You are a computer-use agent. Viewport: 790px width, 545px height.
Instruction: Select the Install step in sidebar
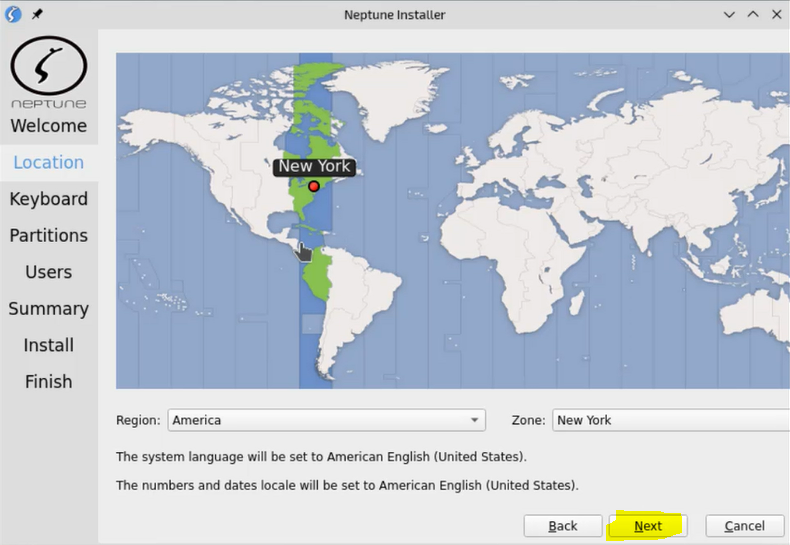tap(49, 345)
